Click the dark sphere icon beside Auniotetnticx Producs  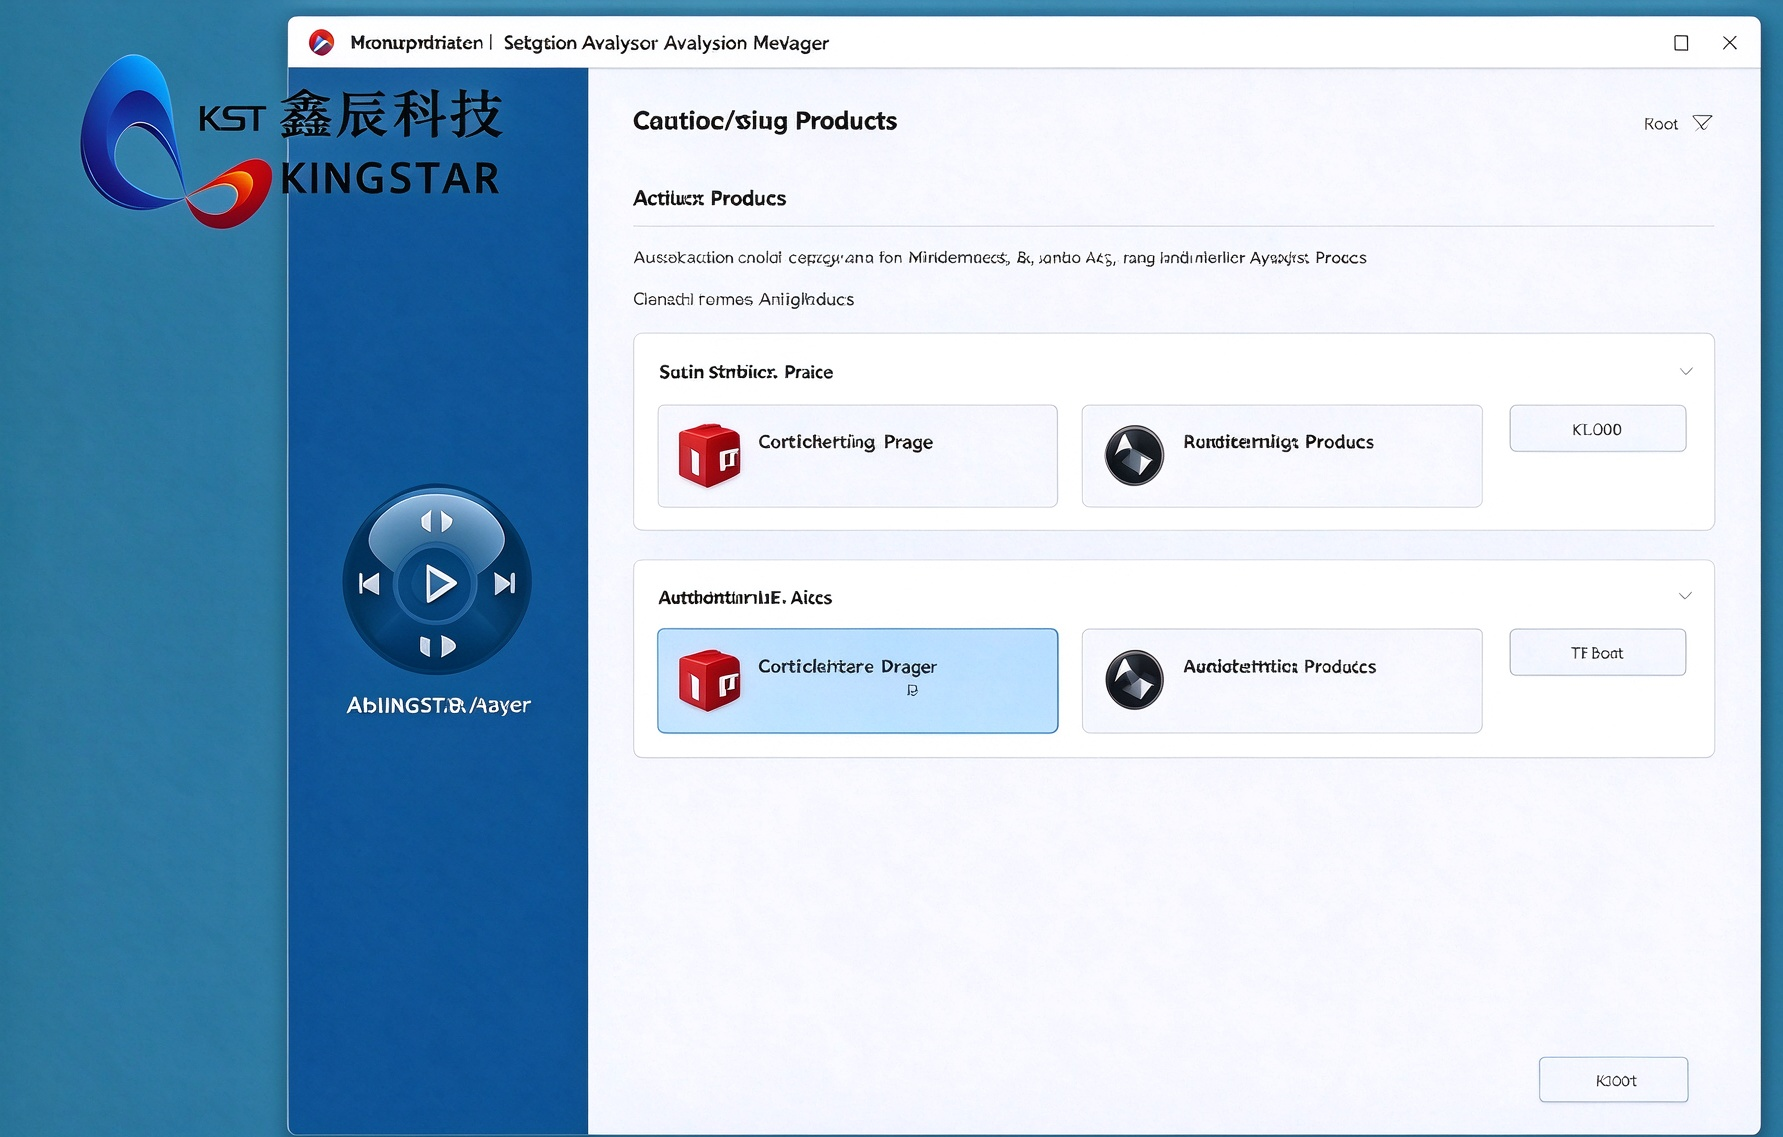(1134, 680)
